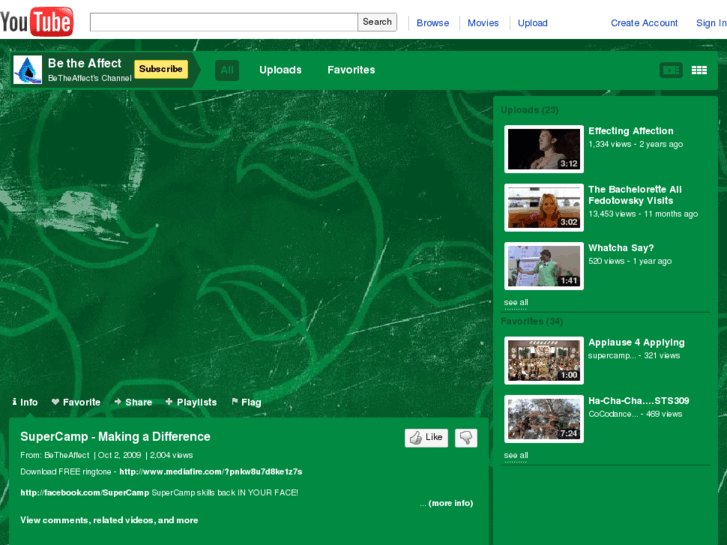Open the Movies link
The width and height of the screenshot is (727, 545).
pos(483,23)
